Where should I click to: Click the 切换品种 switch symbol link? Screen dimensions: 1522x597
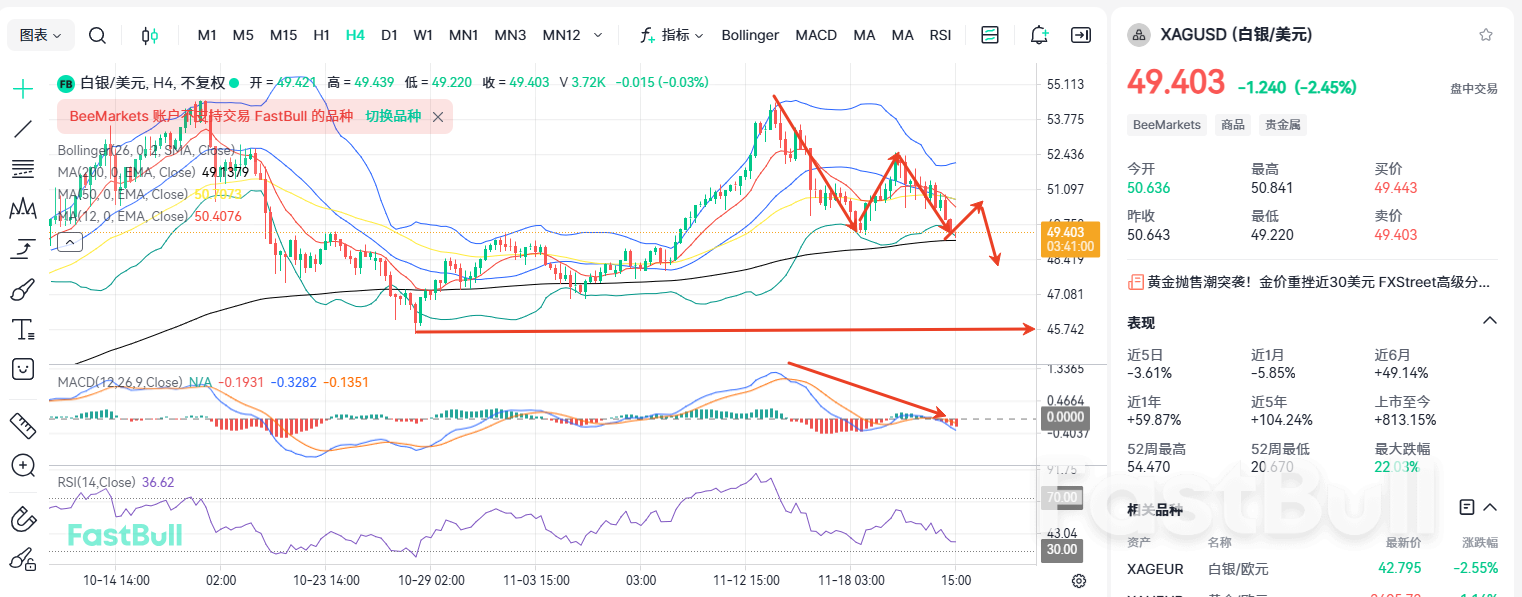point(393,116)
